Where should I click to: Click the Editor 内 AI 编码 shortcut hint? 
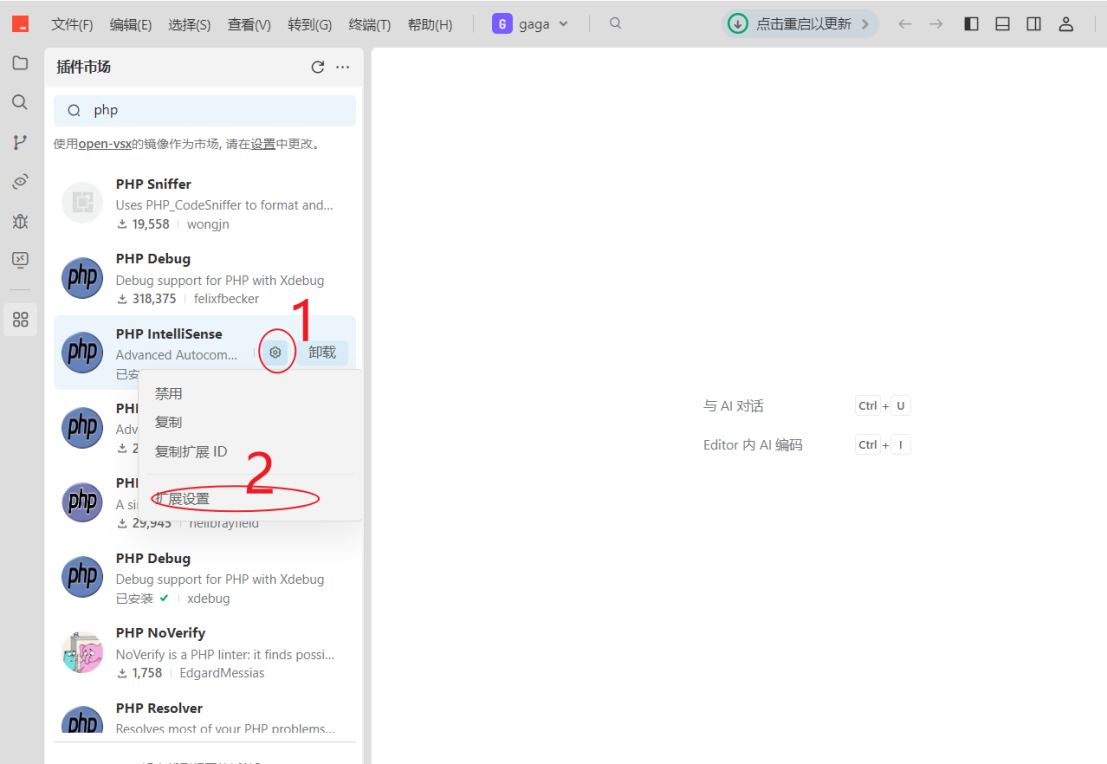[753, 445]
